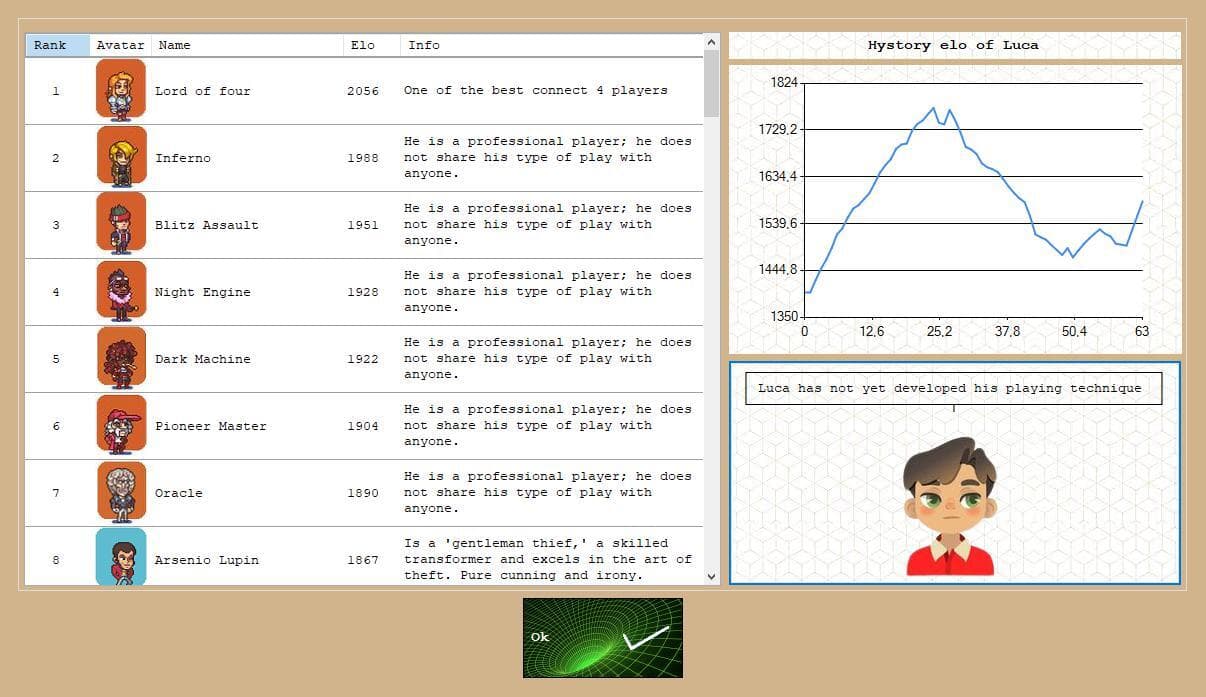Click the ranking list scrollbar thumb
1206x697 pixels.
[712, 84]
